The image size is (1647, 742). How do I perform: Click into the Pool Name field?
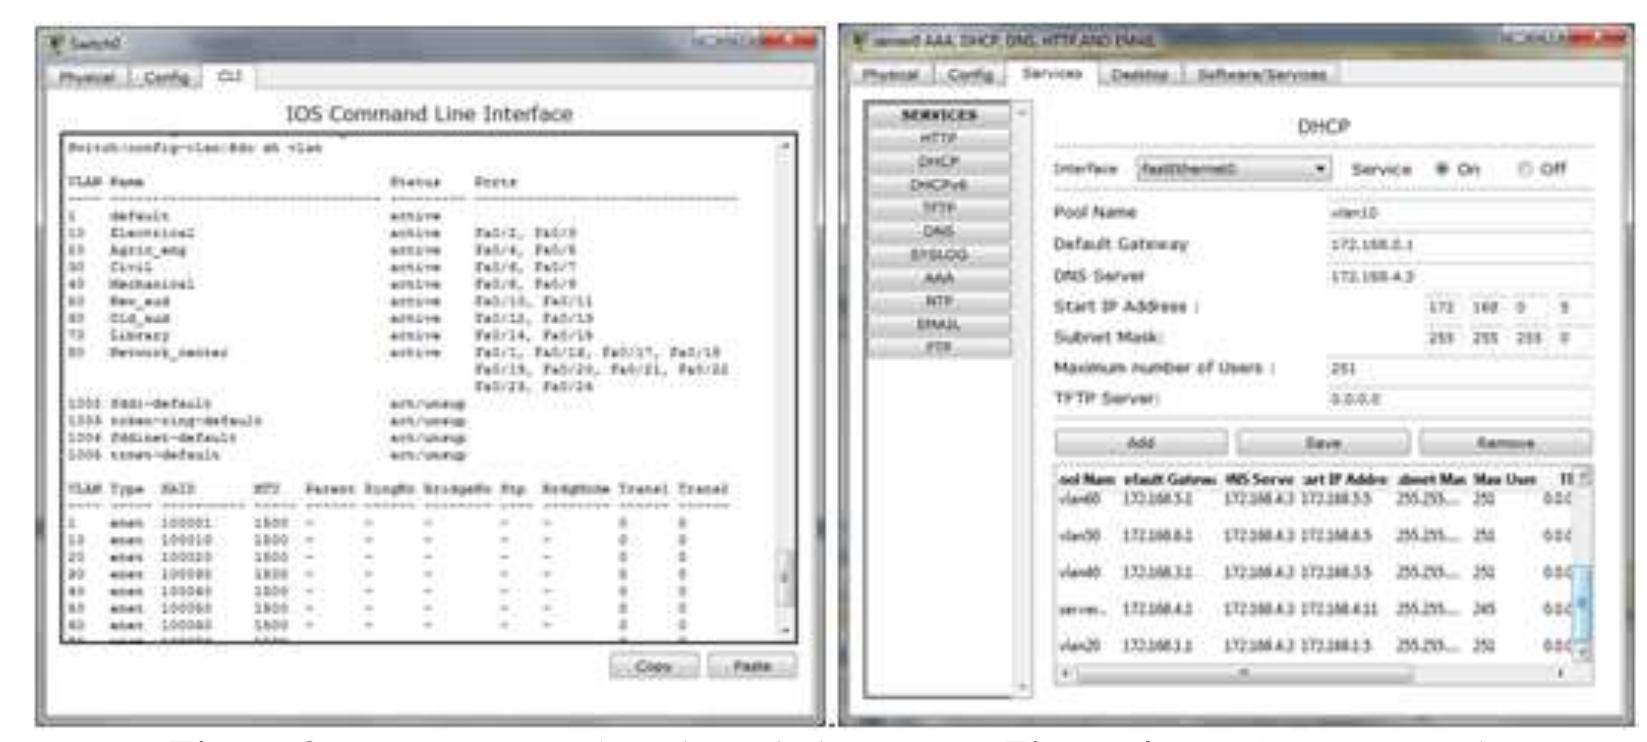tap(1458, 212)
